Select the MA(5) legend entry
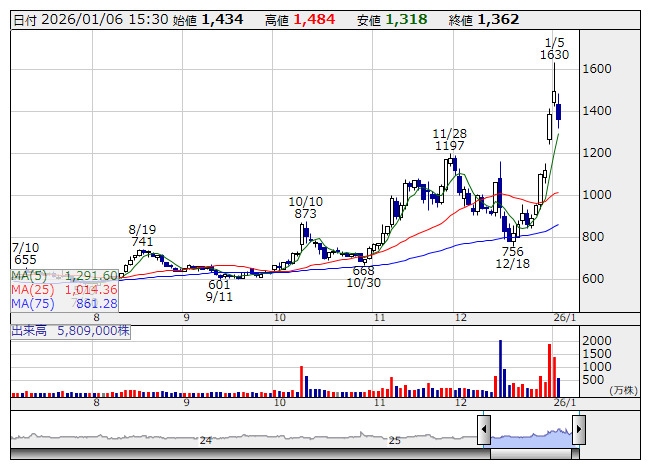Viewport: 653px width, 470px height. click(66, 275)
